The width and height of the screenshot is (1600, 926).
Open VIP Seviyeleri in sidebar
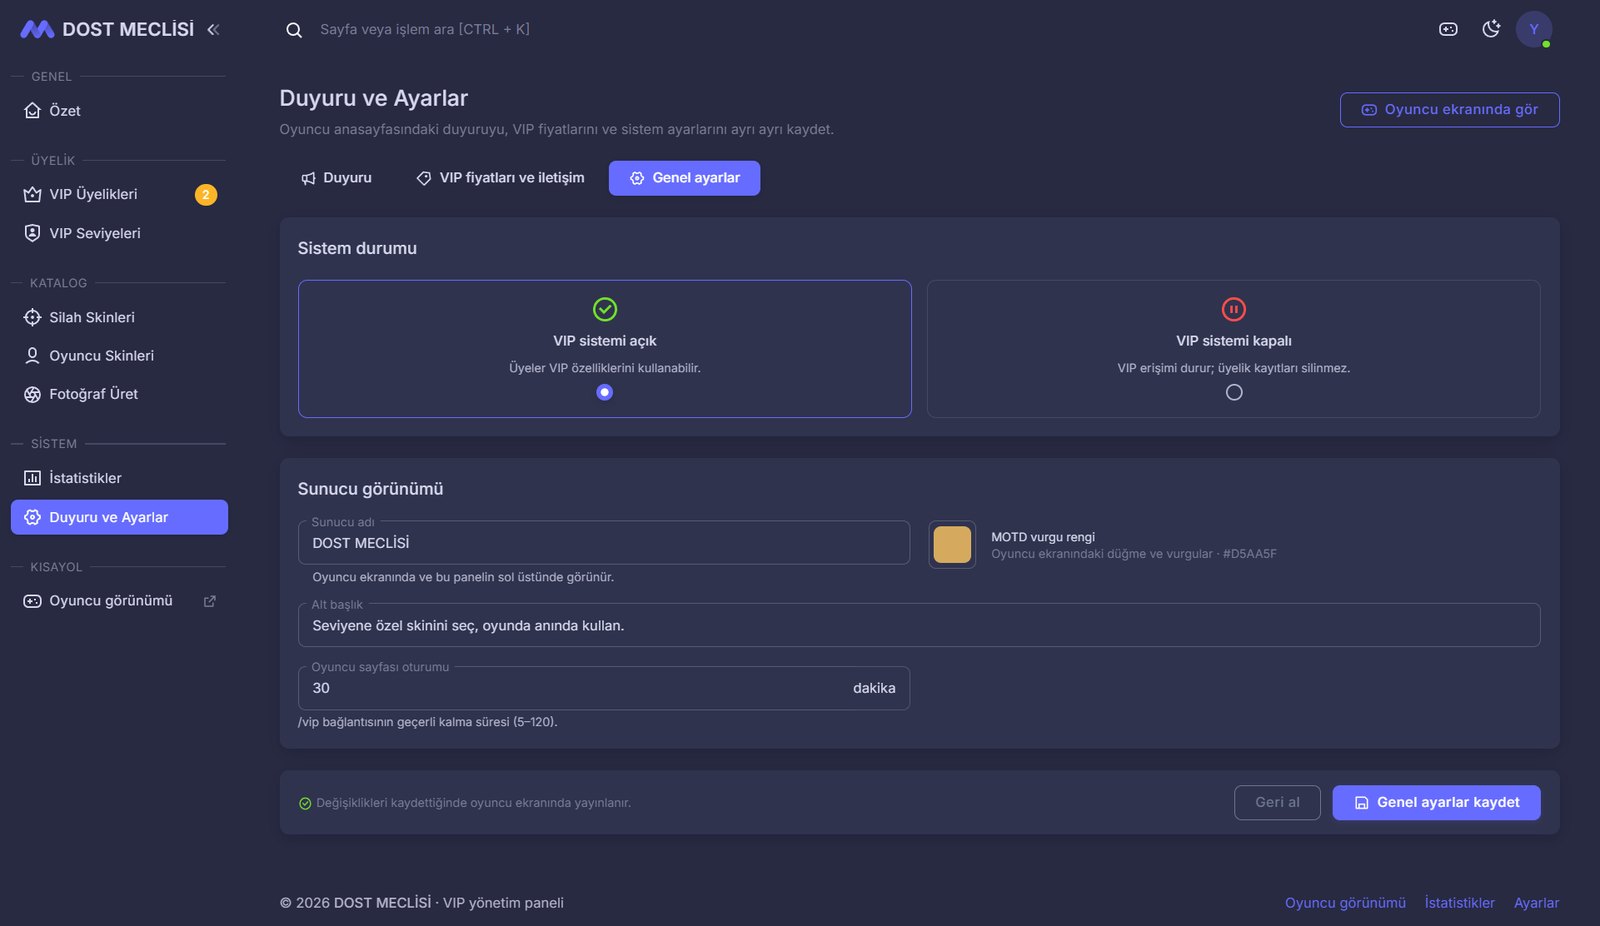click(119, 233)
